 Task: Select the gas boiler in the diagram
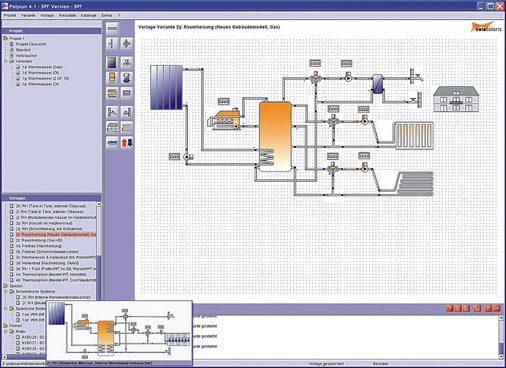pos(224,119)
